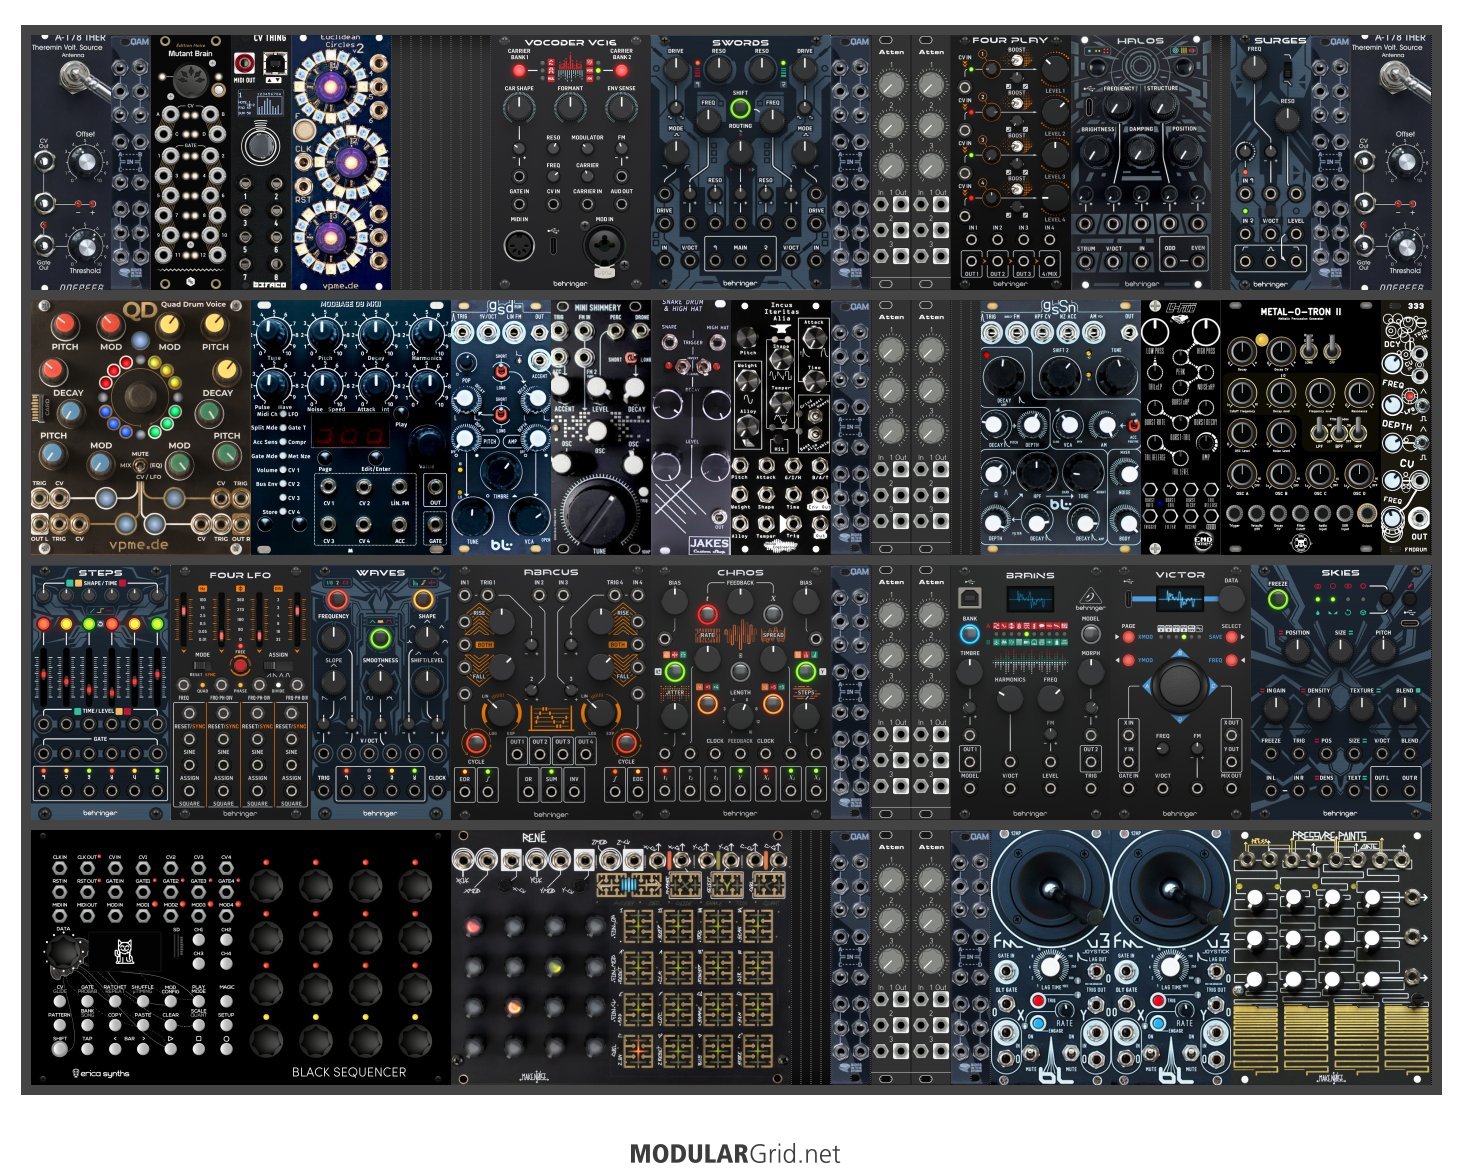The height and width of the screenshot is (1175, 1472).
Task: Select the EOR jack on Abacus
Action: coord(465,791)
